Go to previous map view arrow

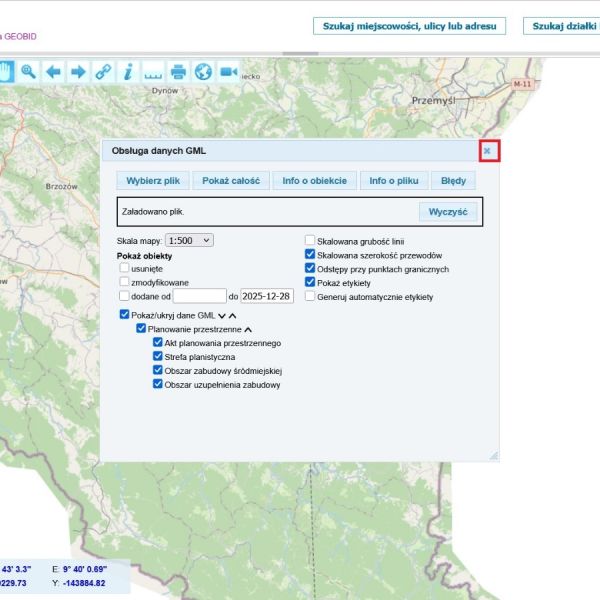(53, 71)
